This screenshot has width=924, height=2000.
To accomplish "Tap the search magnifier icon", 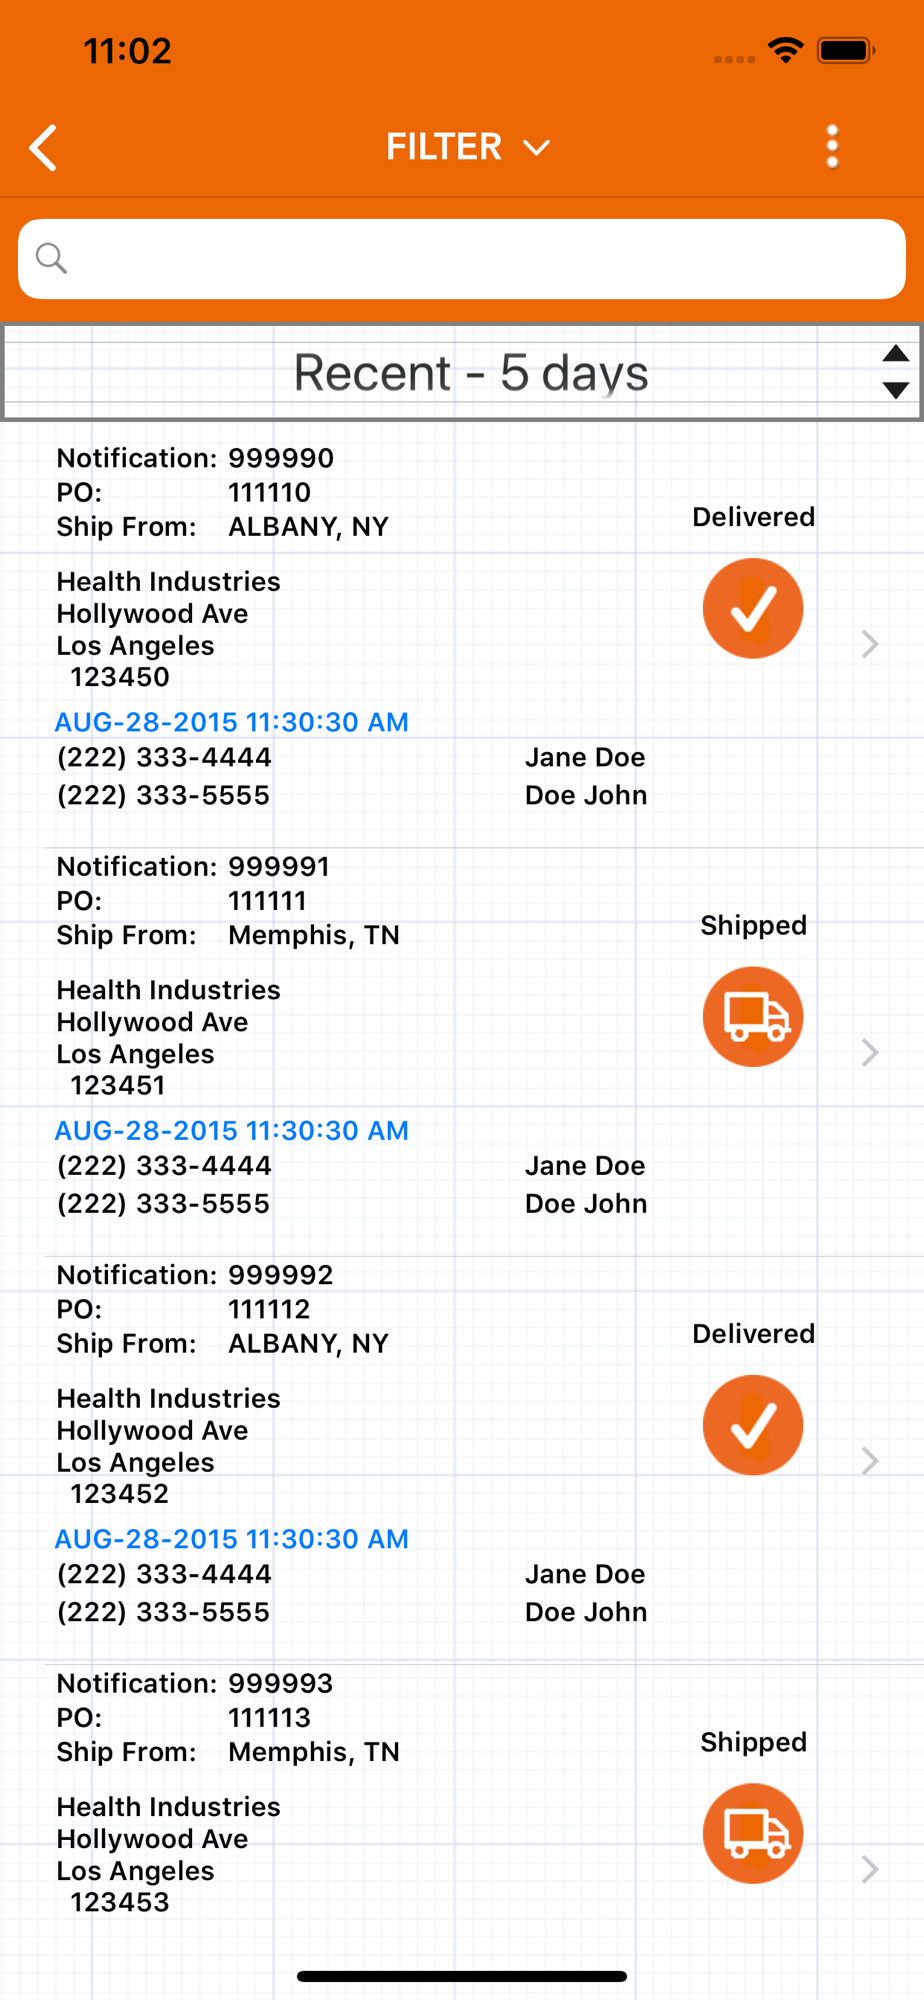I will pyautogui.click(x=51, y=259).
